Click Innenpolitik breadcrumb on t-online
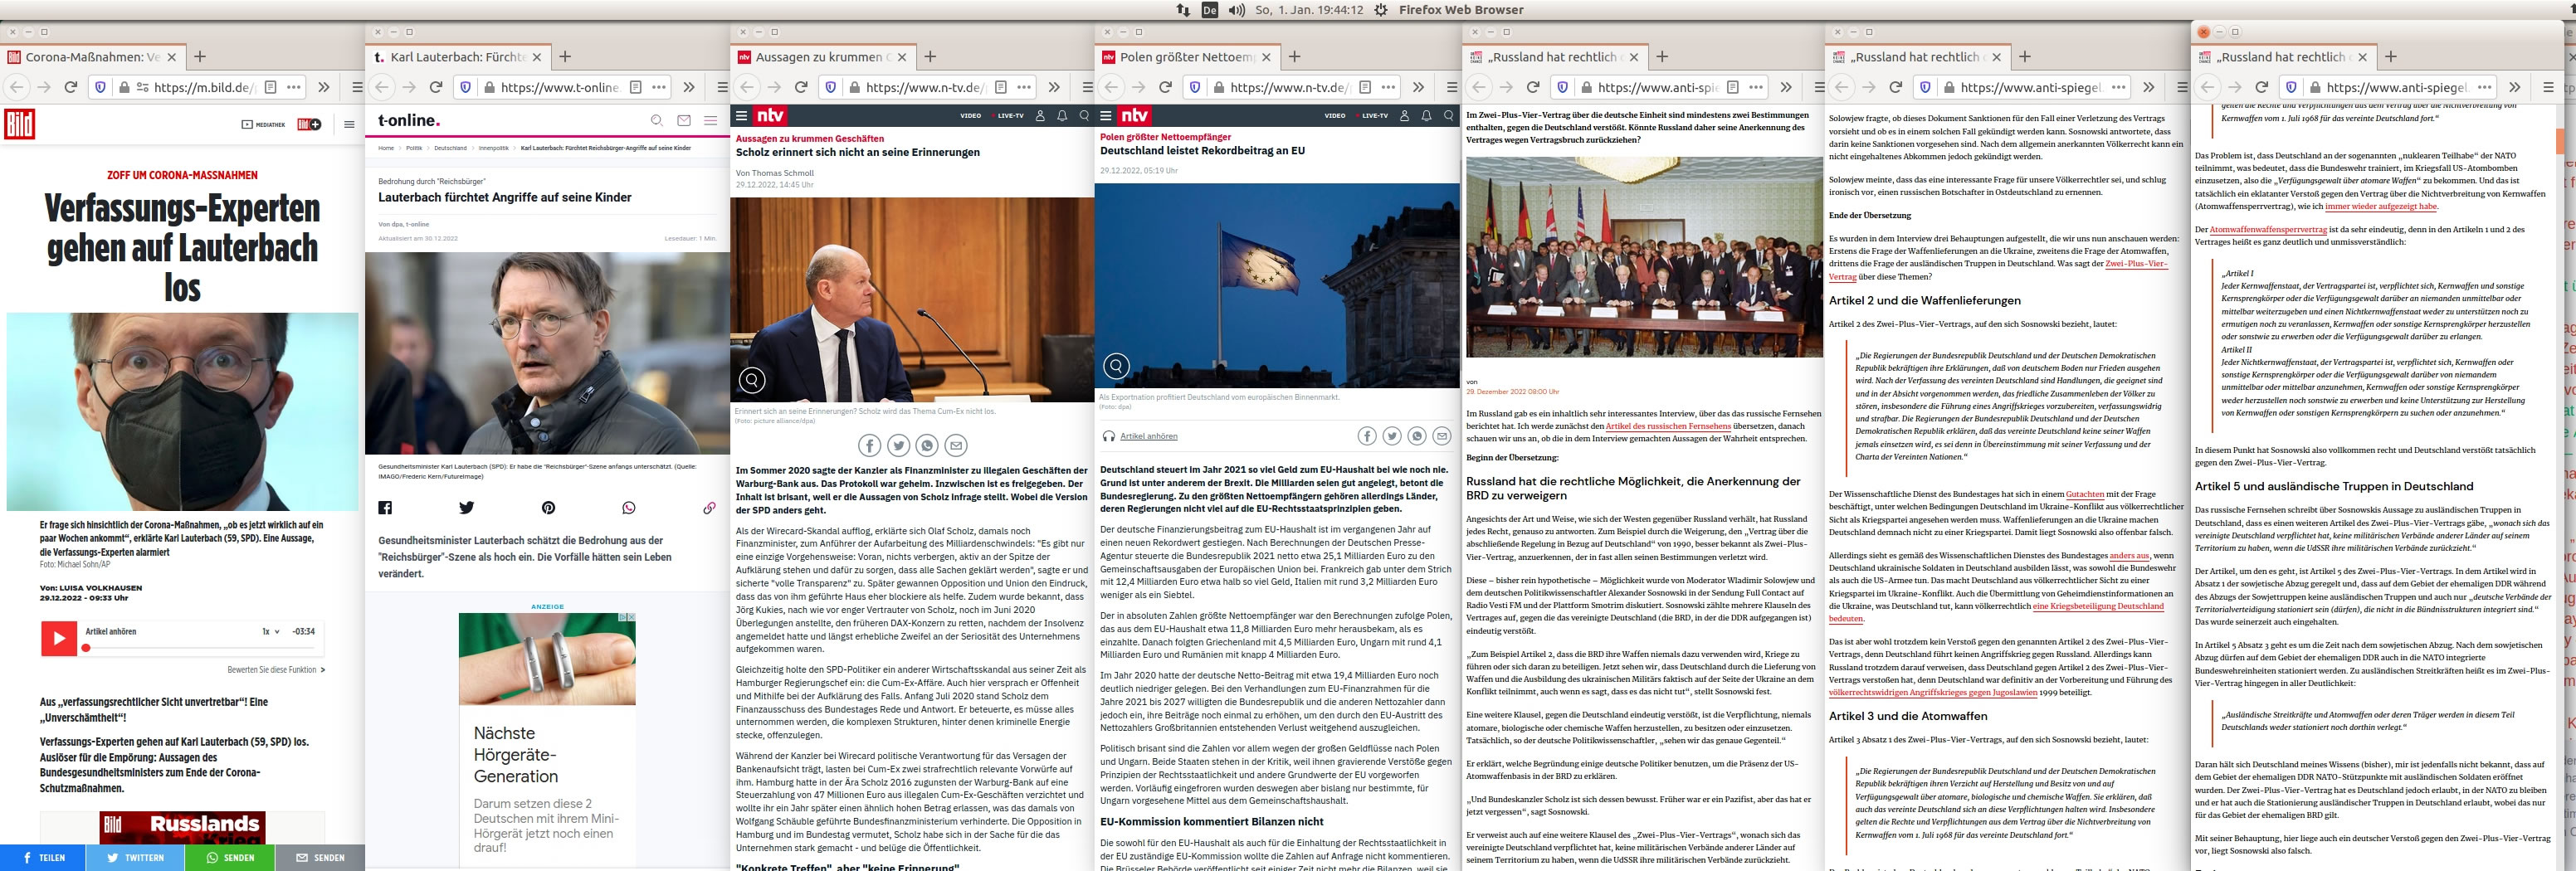Screen dimensions: 2576x871 pyautogui.click(x=494, y=148)
